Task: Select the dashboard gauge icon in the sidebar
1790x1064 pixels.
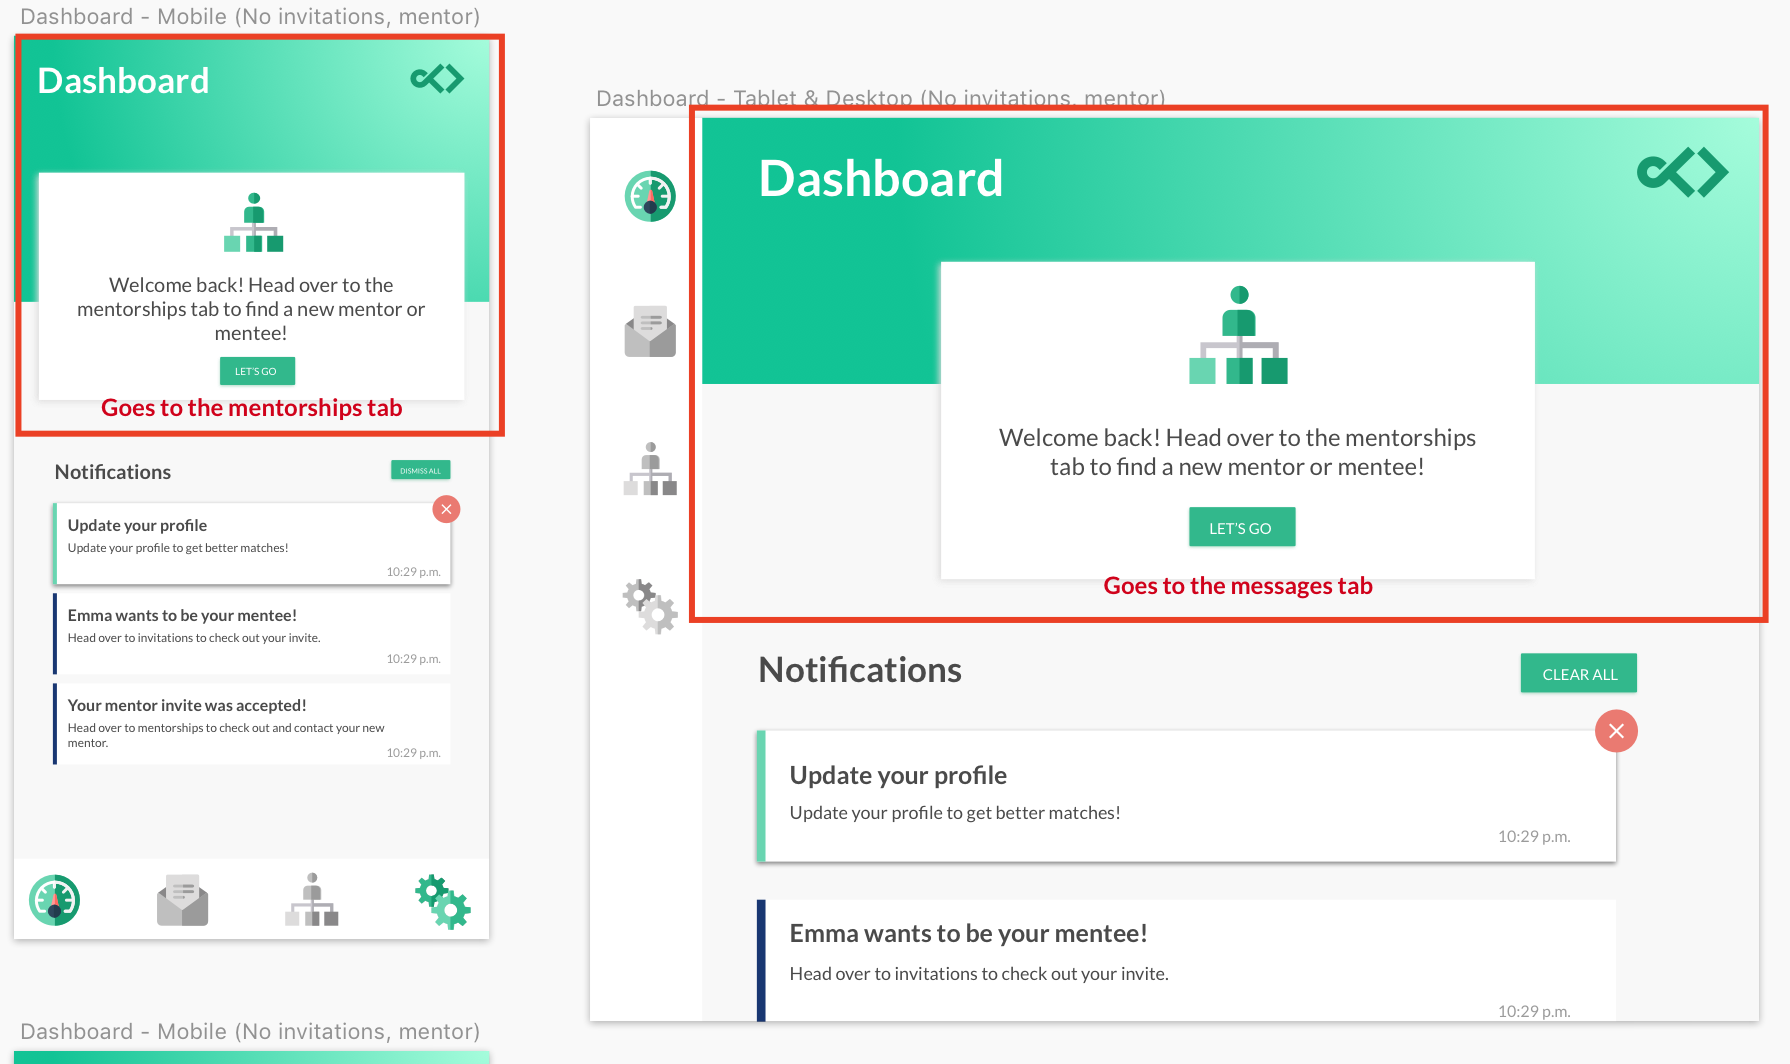Action: click(649, 196)
